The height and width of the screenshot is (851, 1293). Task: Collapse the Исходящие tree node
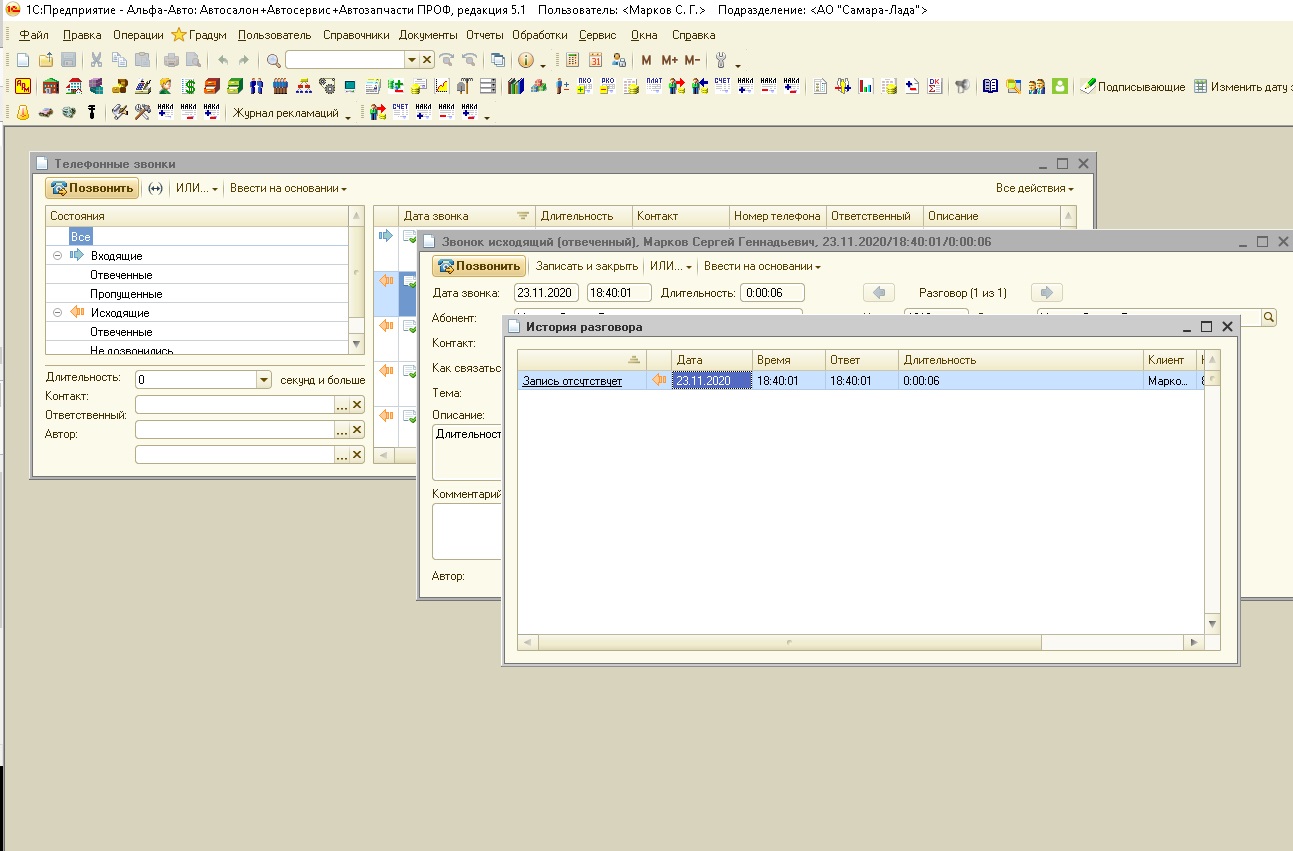(58, 313)
